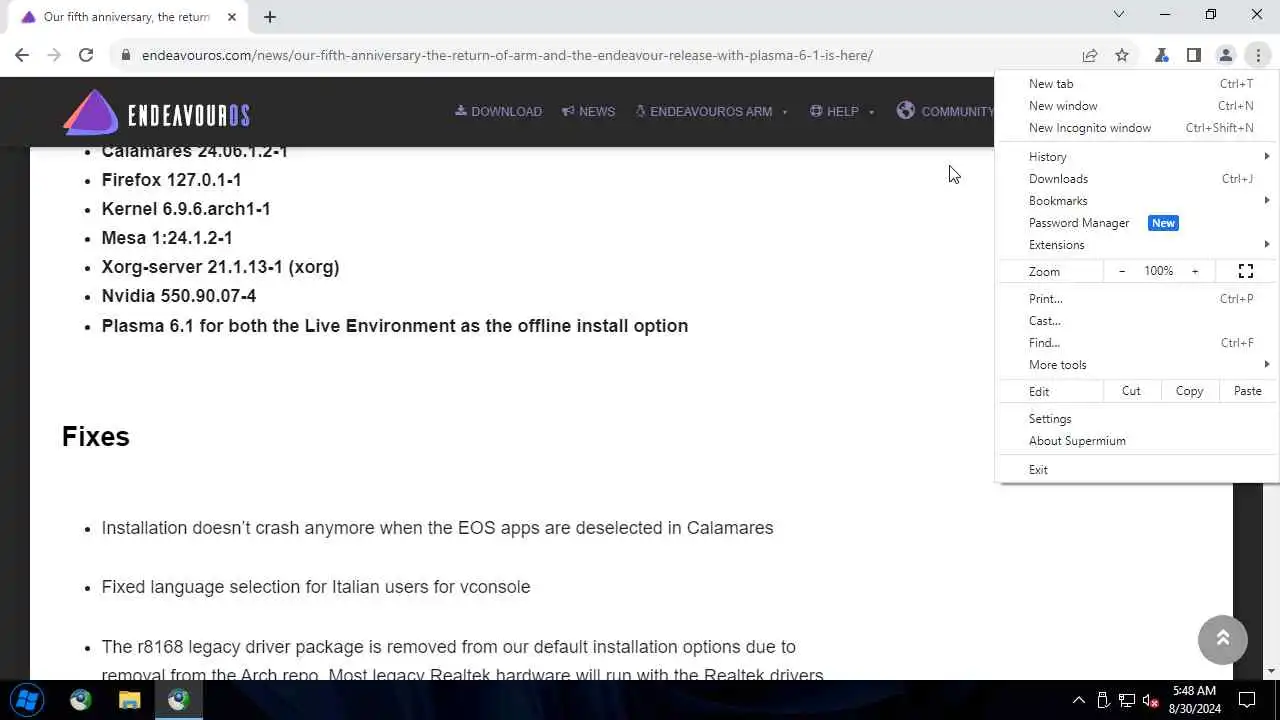Open Password Manager menu entry
Image resolution: width=1280 pixels, height=720 pixels.
pos(1137,223)
